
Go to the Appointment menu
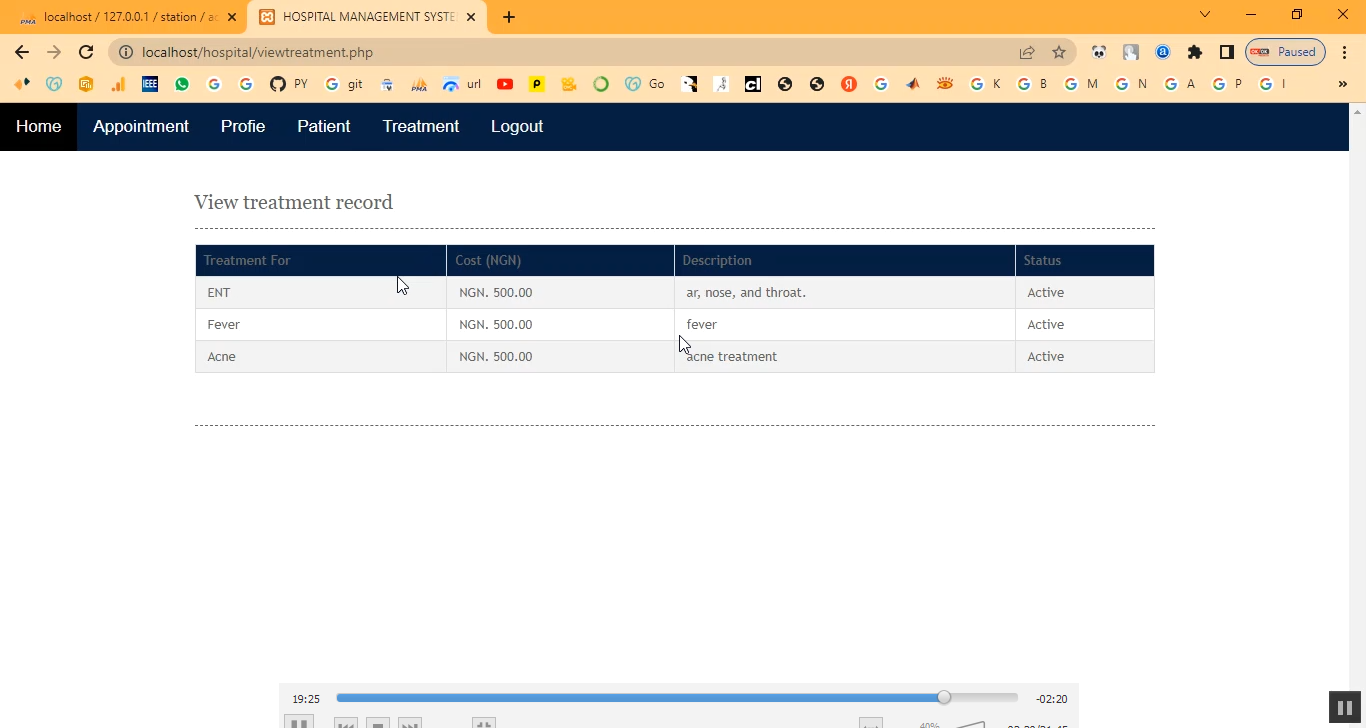pos(141,126)
